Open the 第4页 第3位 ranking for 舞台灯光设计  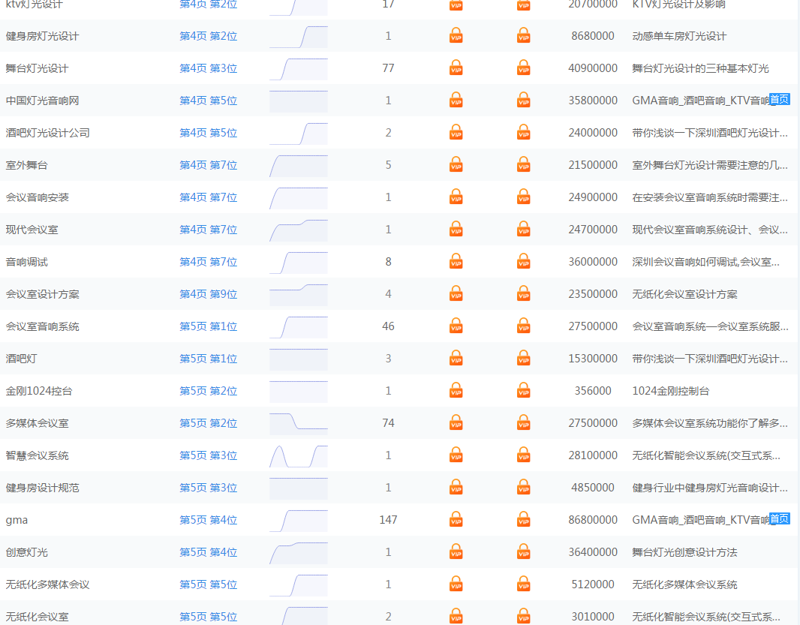(x=208, y=68)
